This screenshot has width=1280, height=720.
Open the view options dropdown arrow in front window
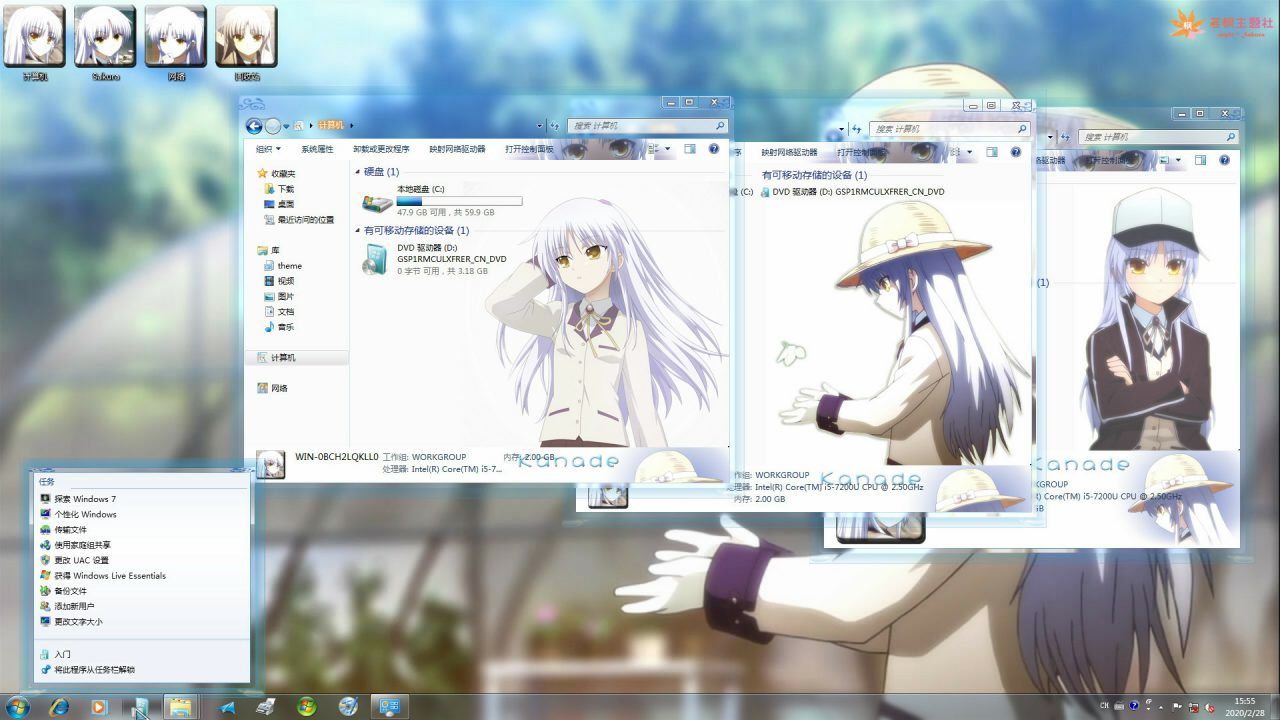pyautogui.click(x=669, y=149)
